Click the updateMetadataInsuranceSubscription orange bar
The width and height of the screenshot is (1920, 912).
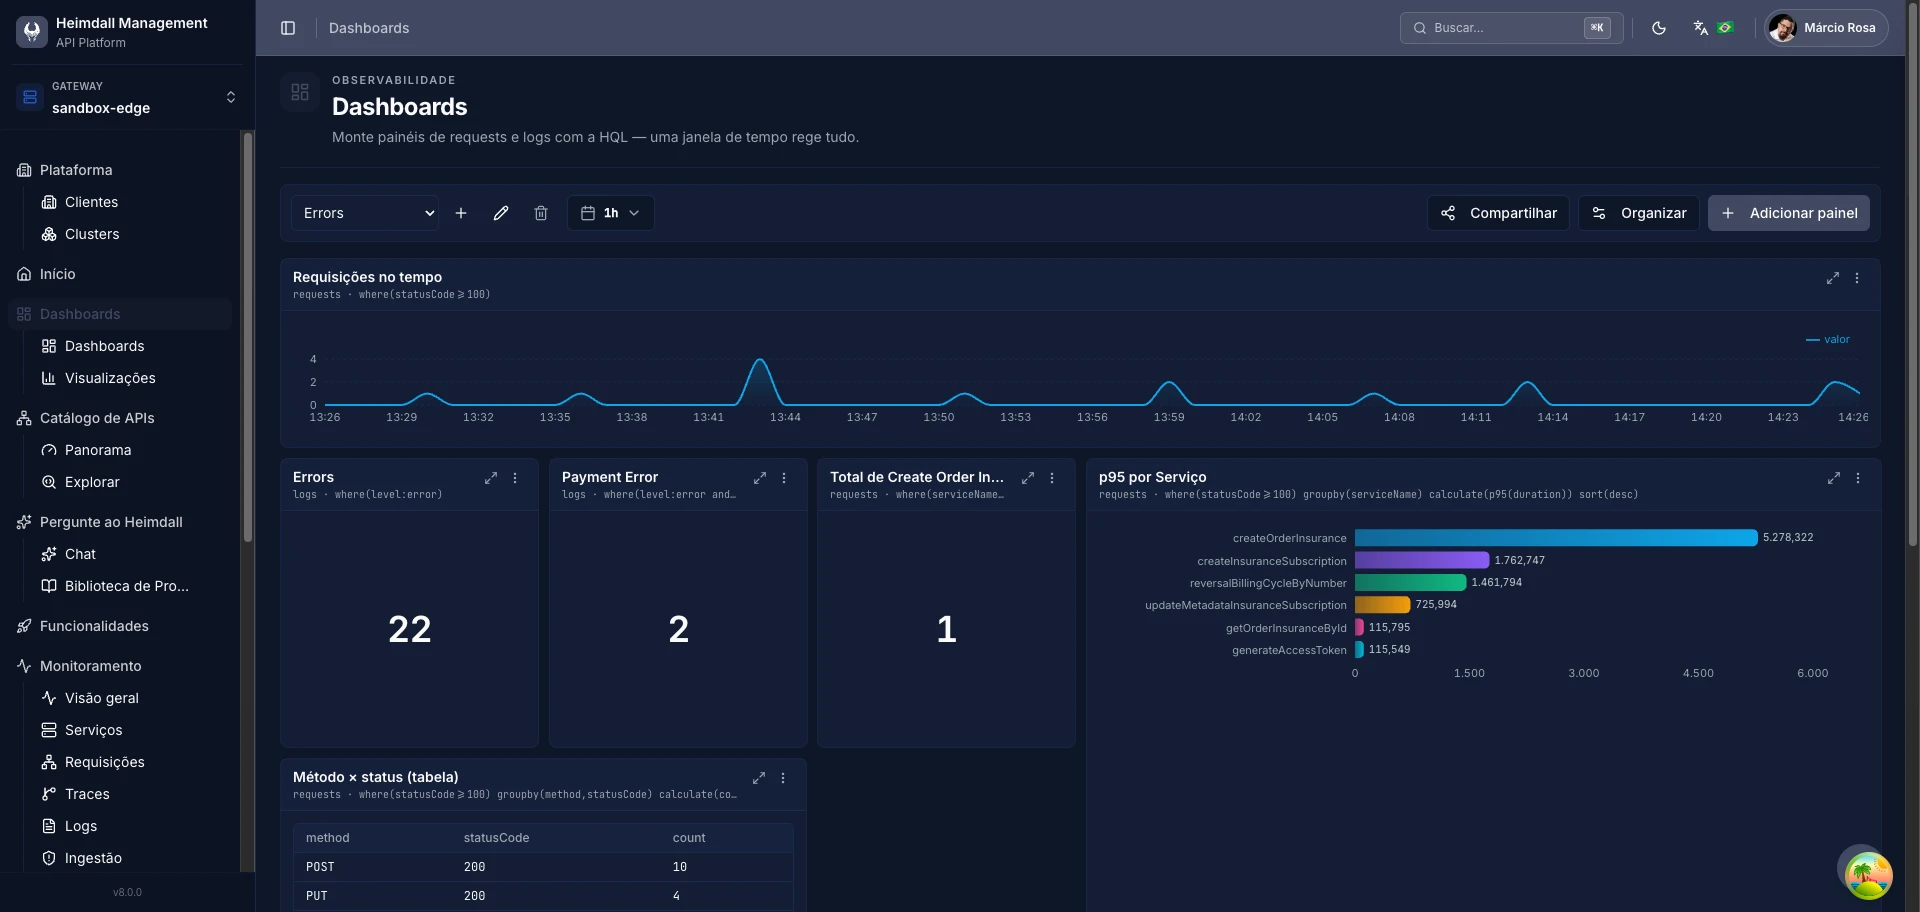click(x=1382, y=604)
